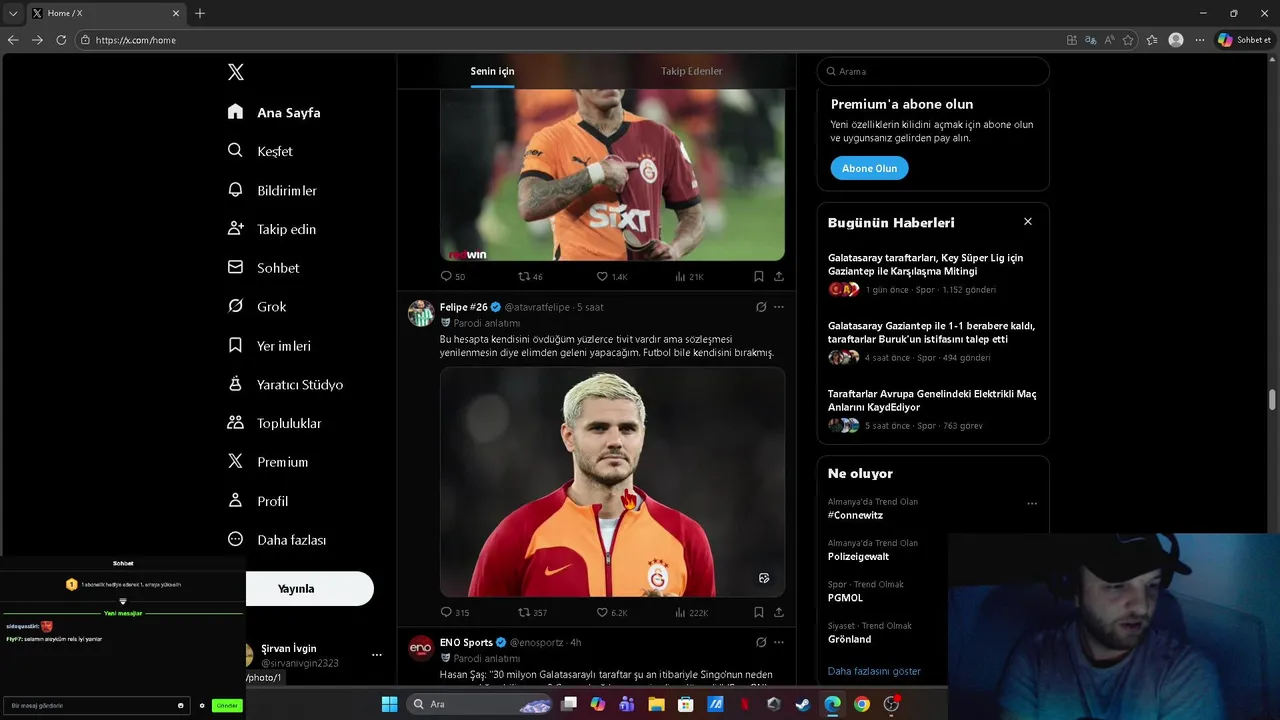
Task: Click the Yer imleri bookmark icon
Action: point(236,345)
